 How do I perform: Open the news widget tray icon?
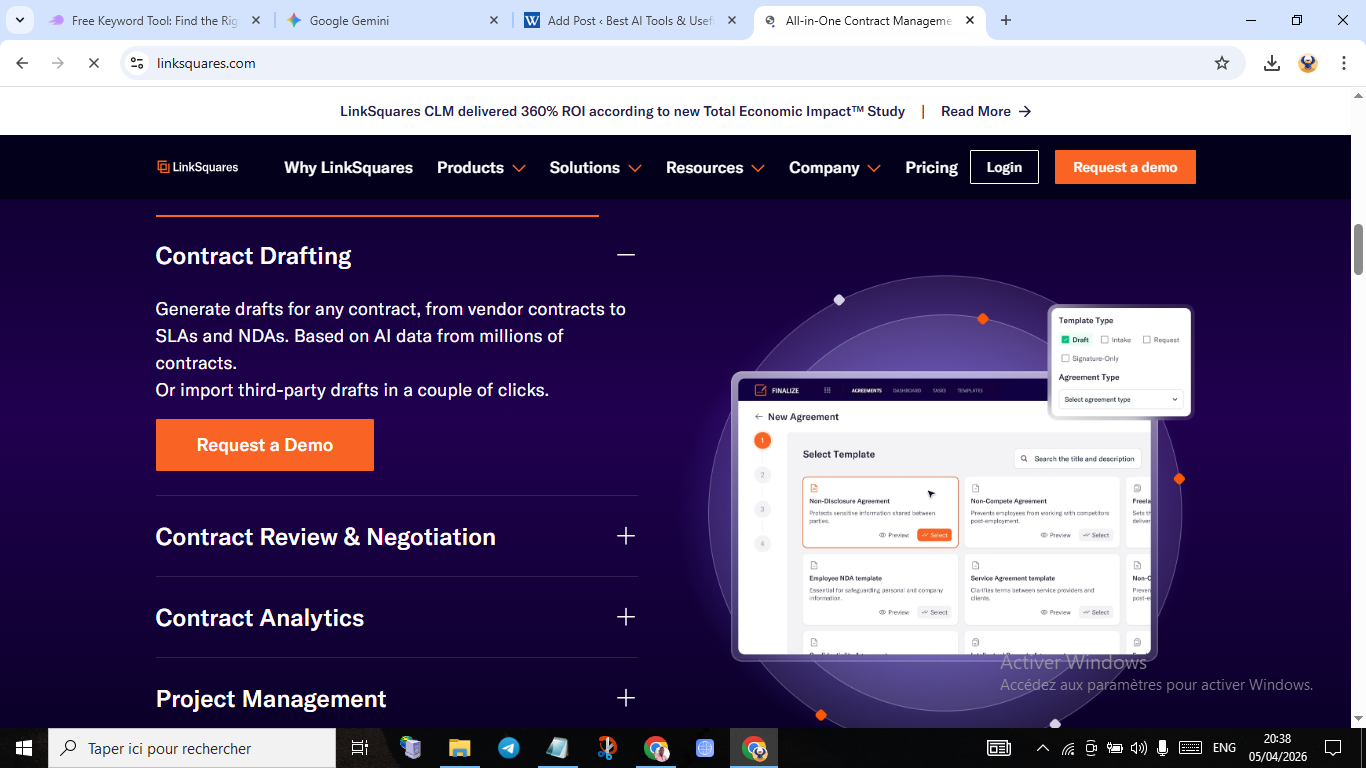(x=998, y=748)
